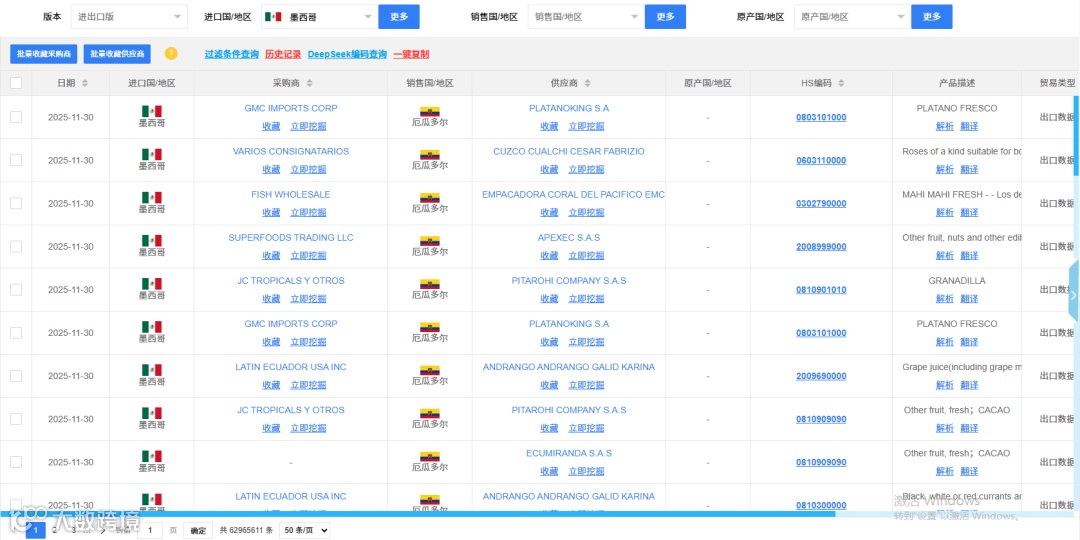1080x540 pixels.
Task: Open the 版本 dropdown showing 进出口版
Action: tap(129, 17)
